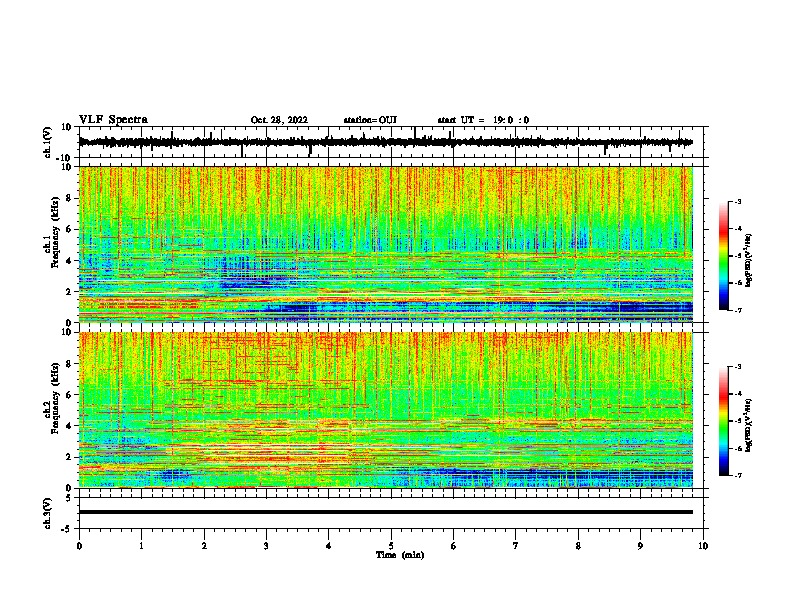The width and height of the screenshot is (792, 612).
Task: Click time axis tick label "5"
Action: (391, 546)
